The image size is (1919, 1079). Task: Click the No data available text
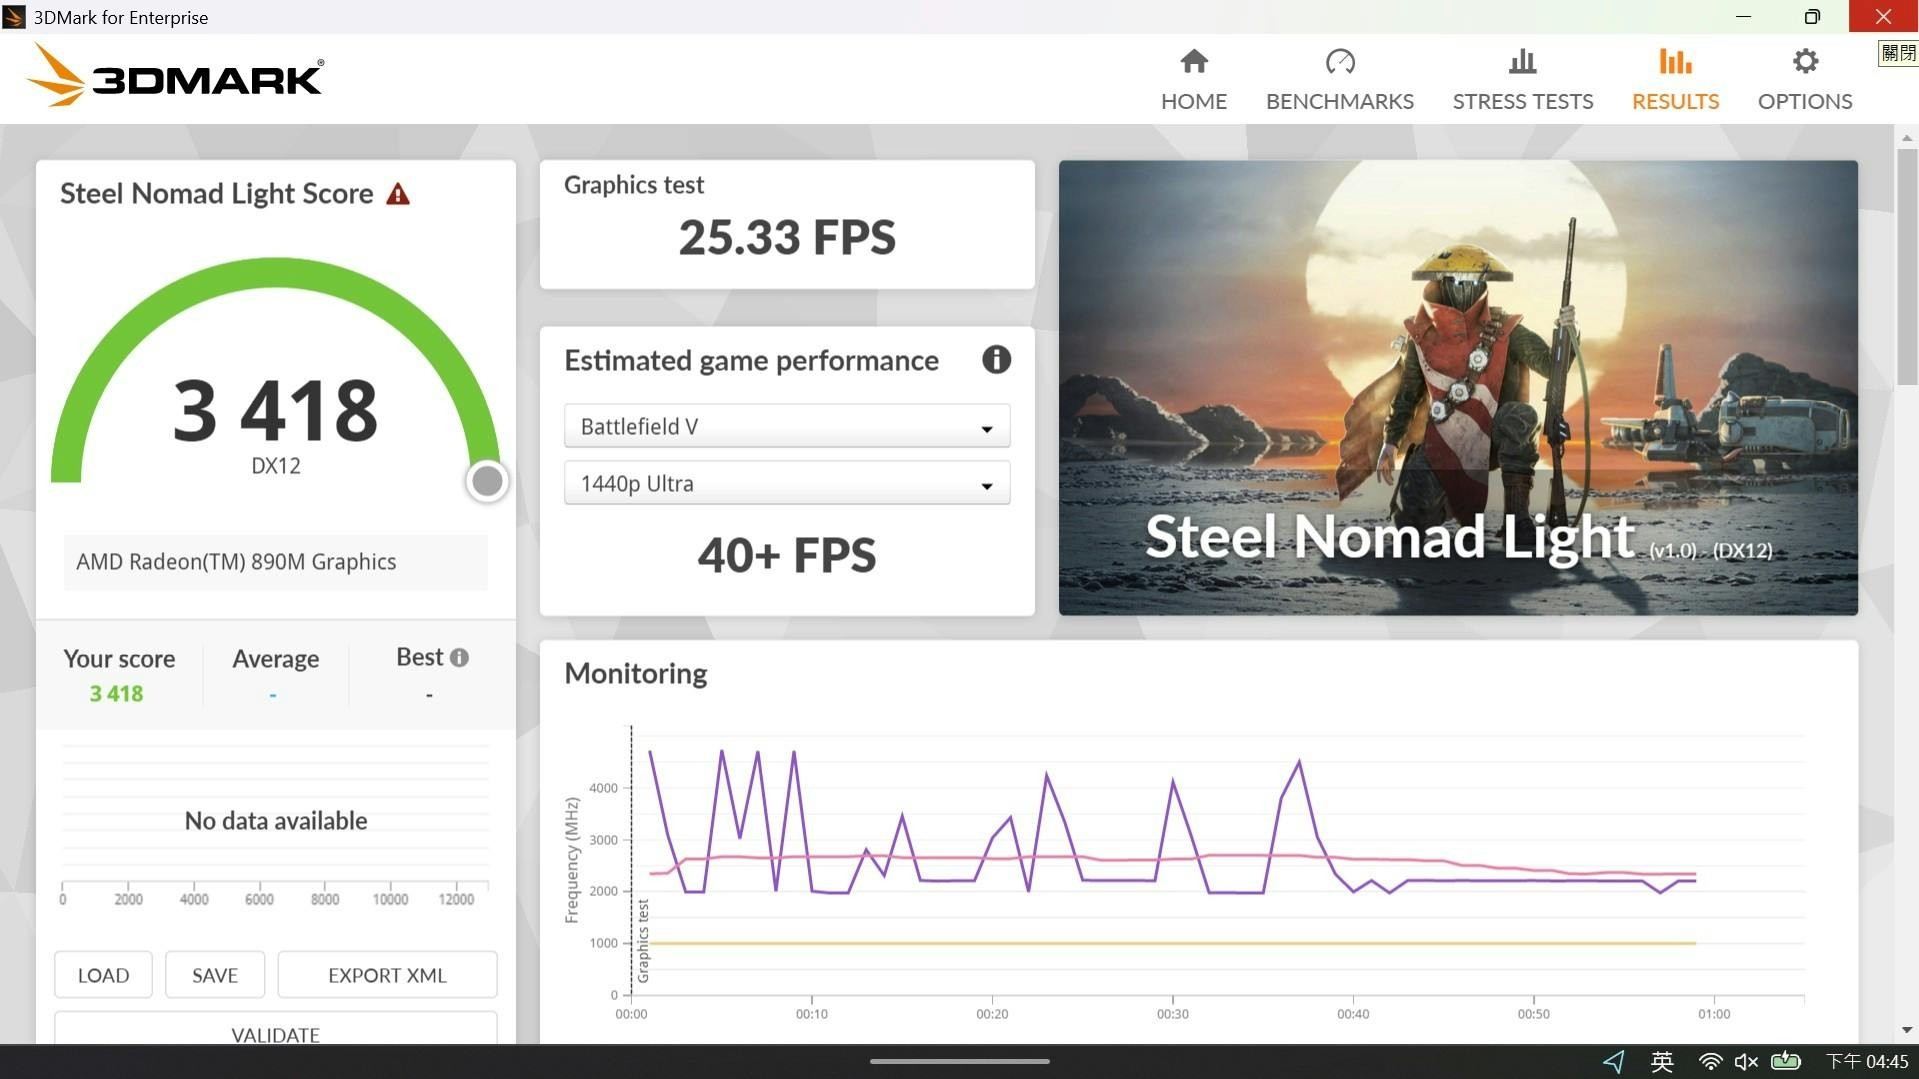pos(276,821)
